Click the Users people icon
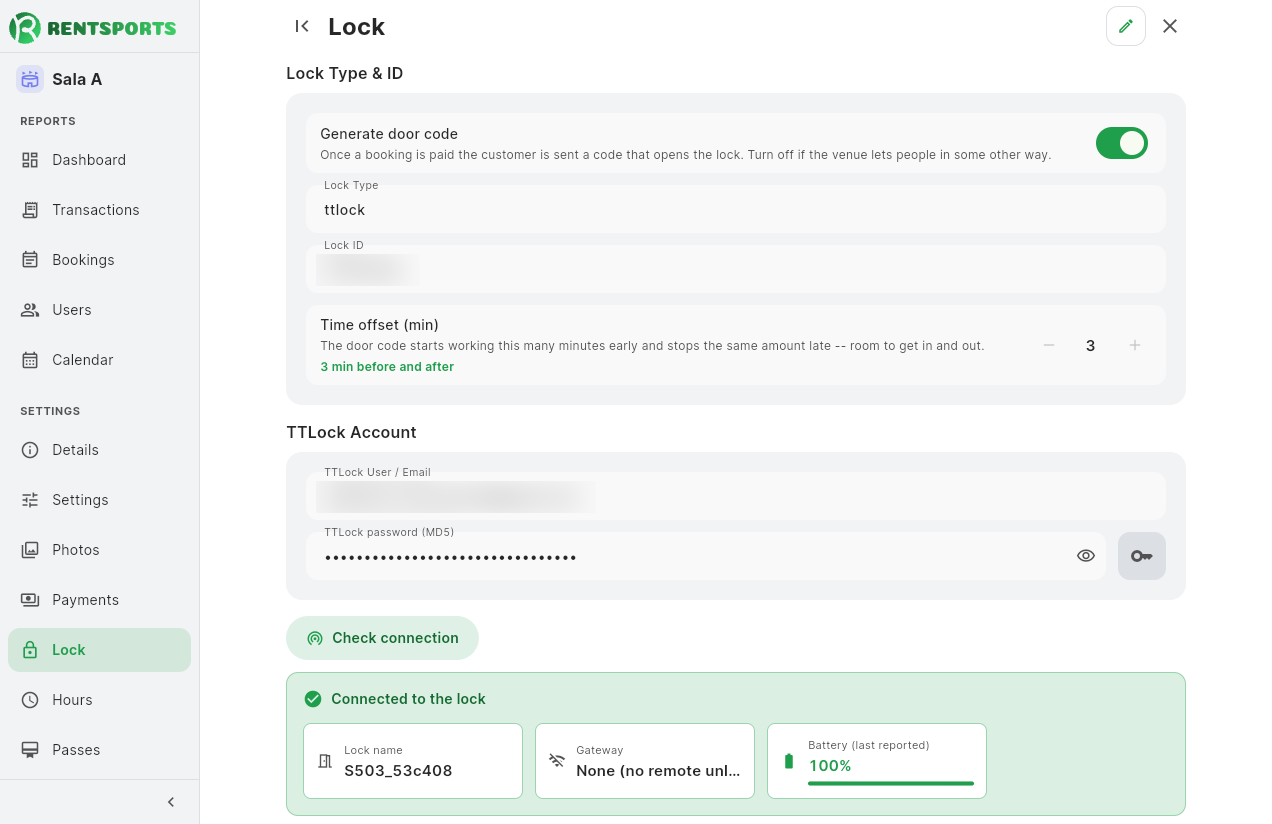Image resolution: width=1272 pixels, height=824 pixels. pyautogui.click(x=30, y=310)
